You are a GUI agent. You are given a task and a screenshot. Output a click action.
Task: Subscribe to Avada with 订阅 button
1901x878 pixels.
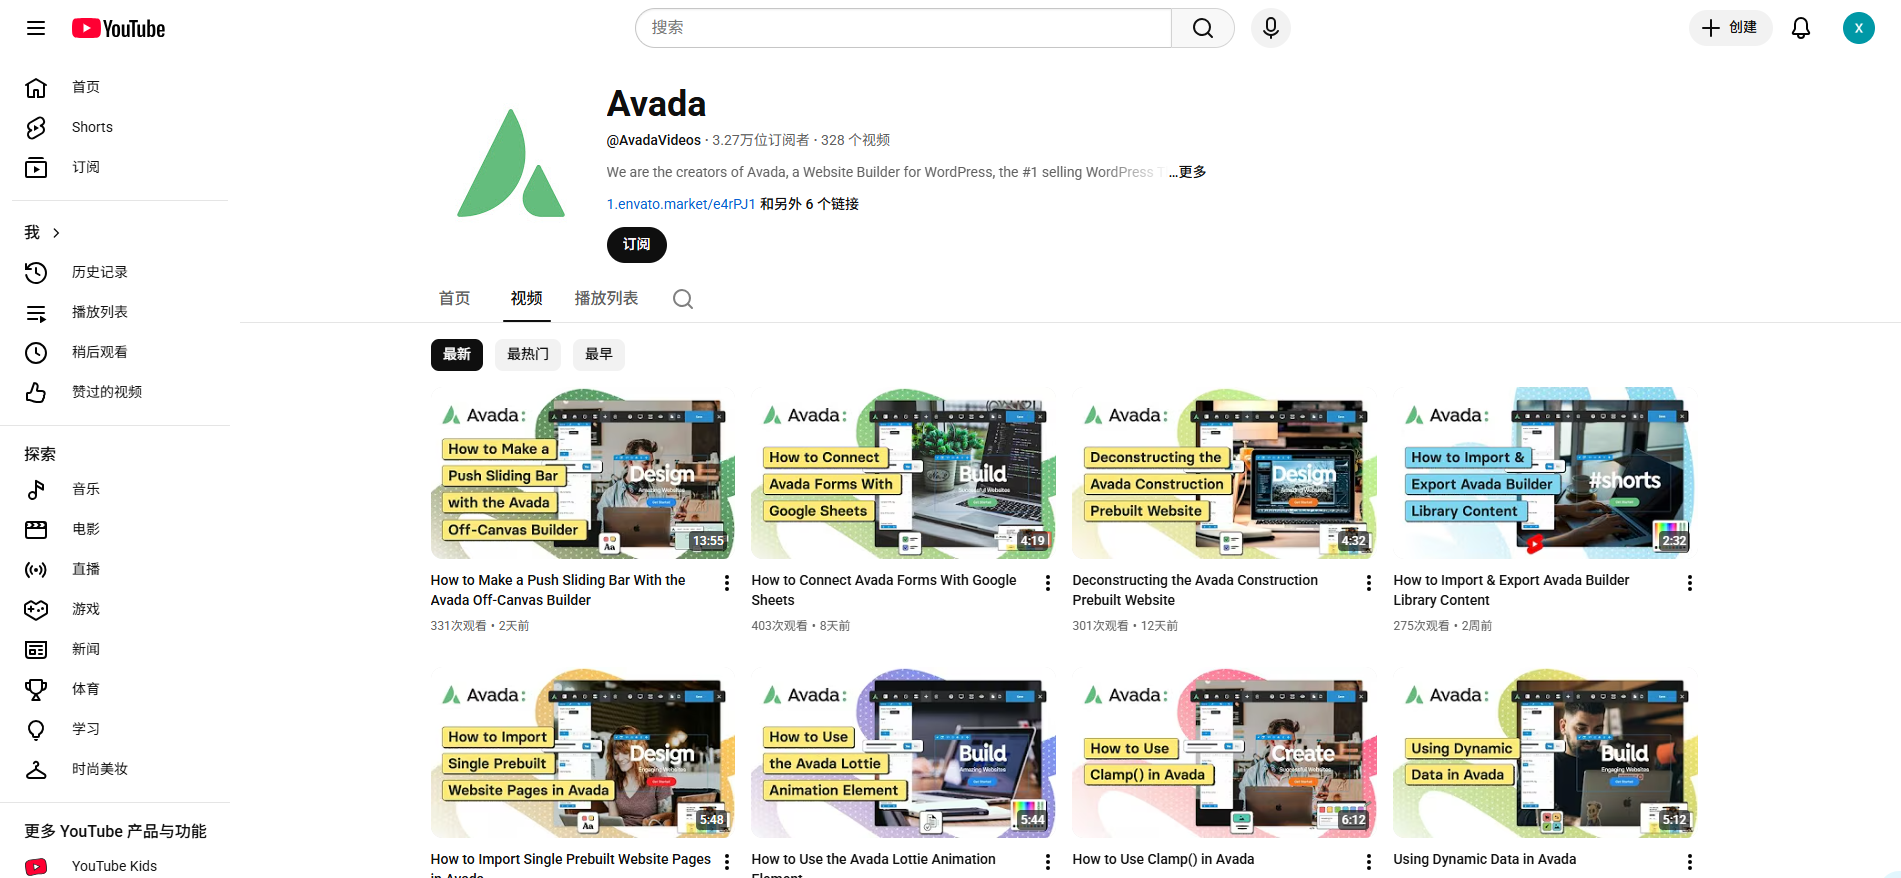(637, 245)
